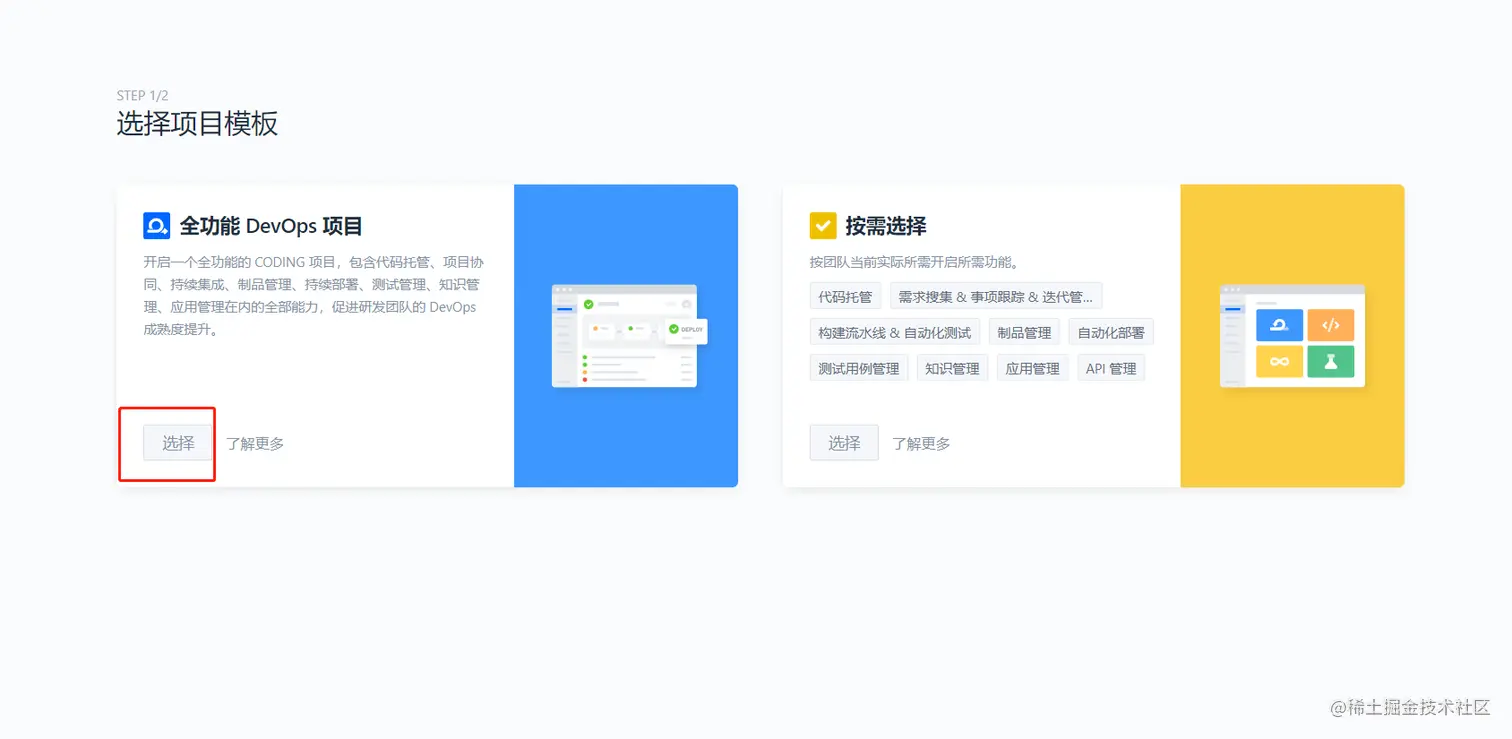Click 选择 button under 全功能 DevOps 项目
Screen dimensions: 1512x739
[178, 443]
